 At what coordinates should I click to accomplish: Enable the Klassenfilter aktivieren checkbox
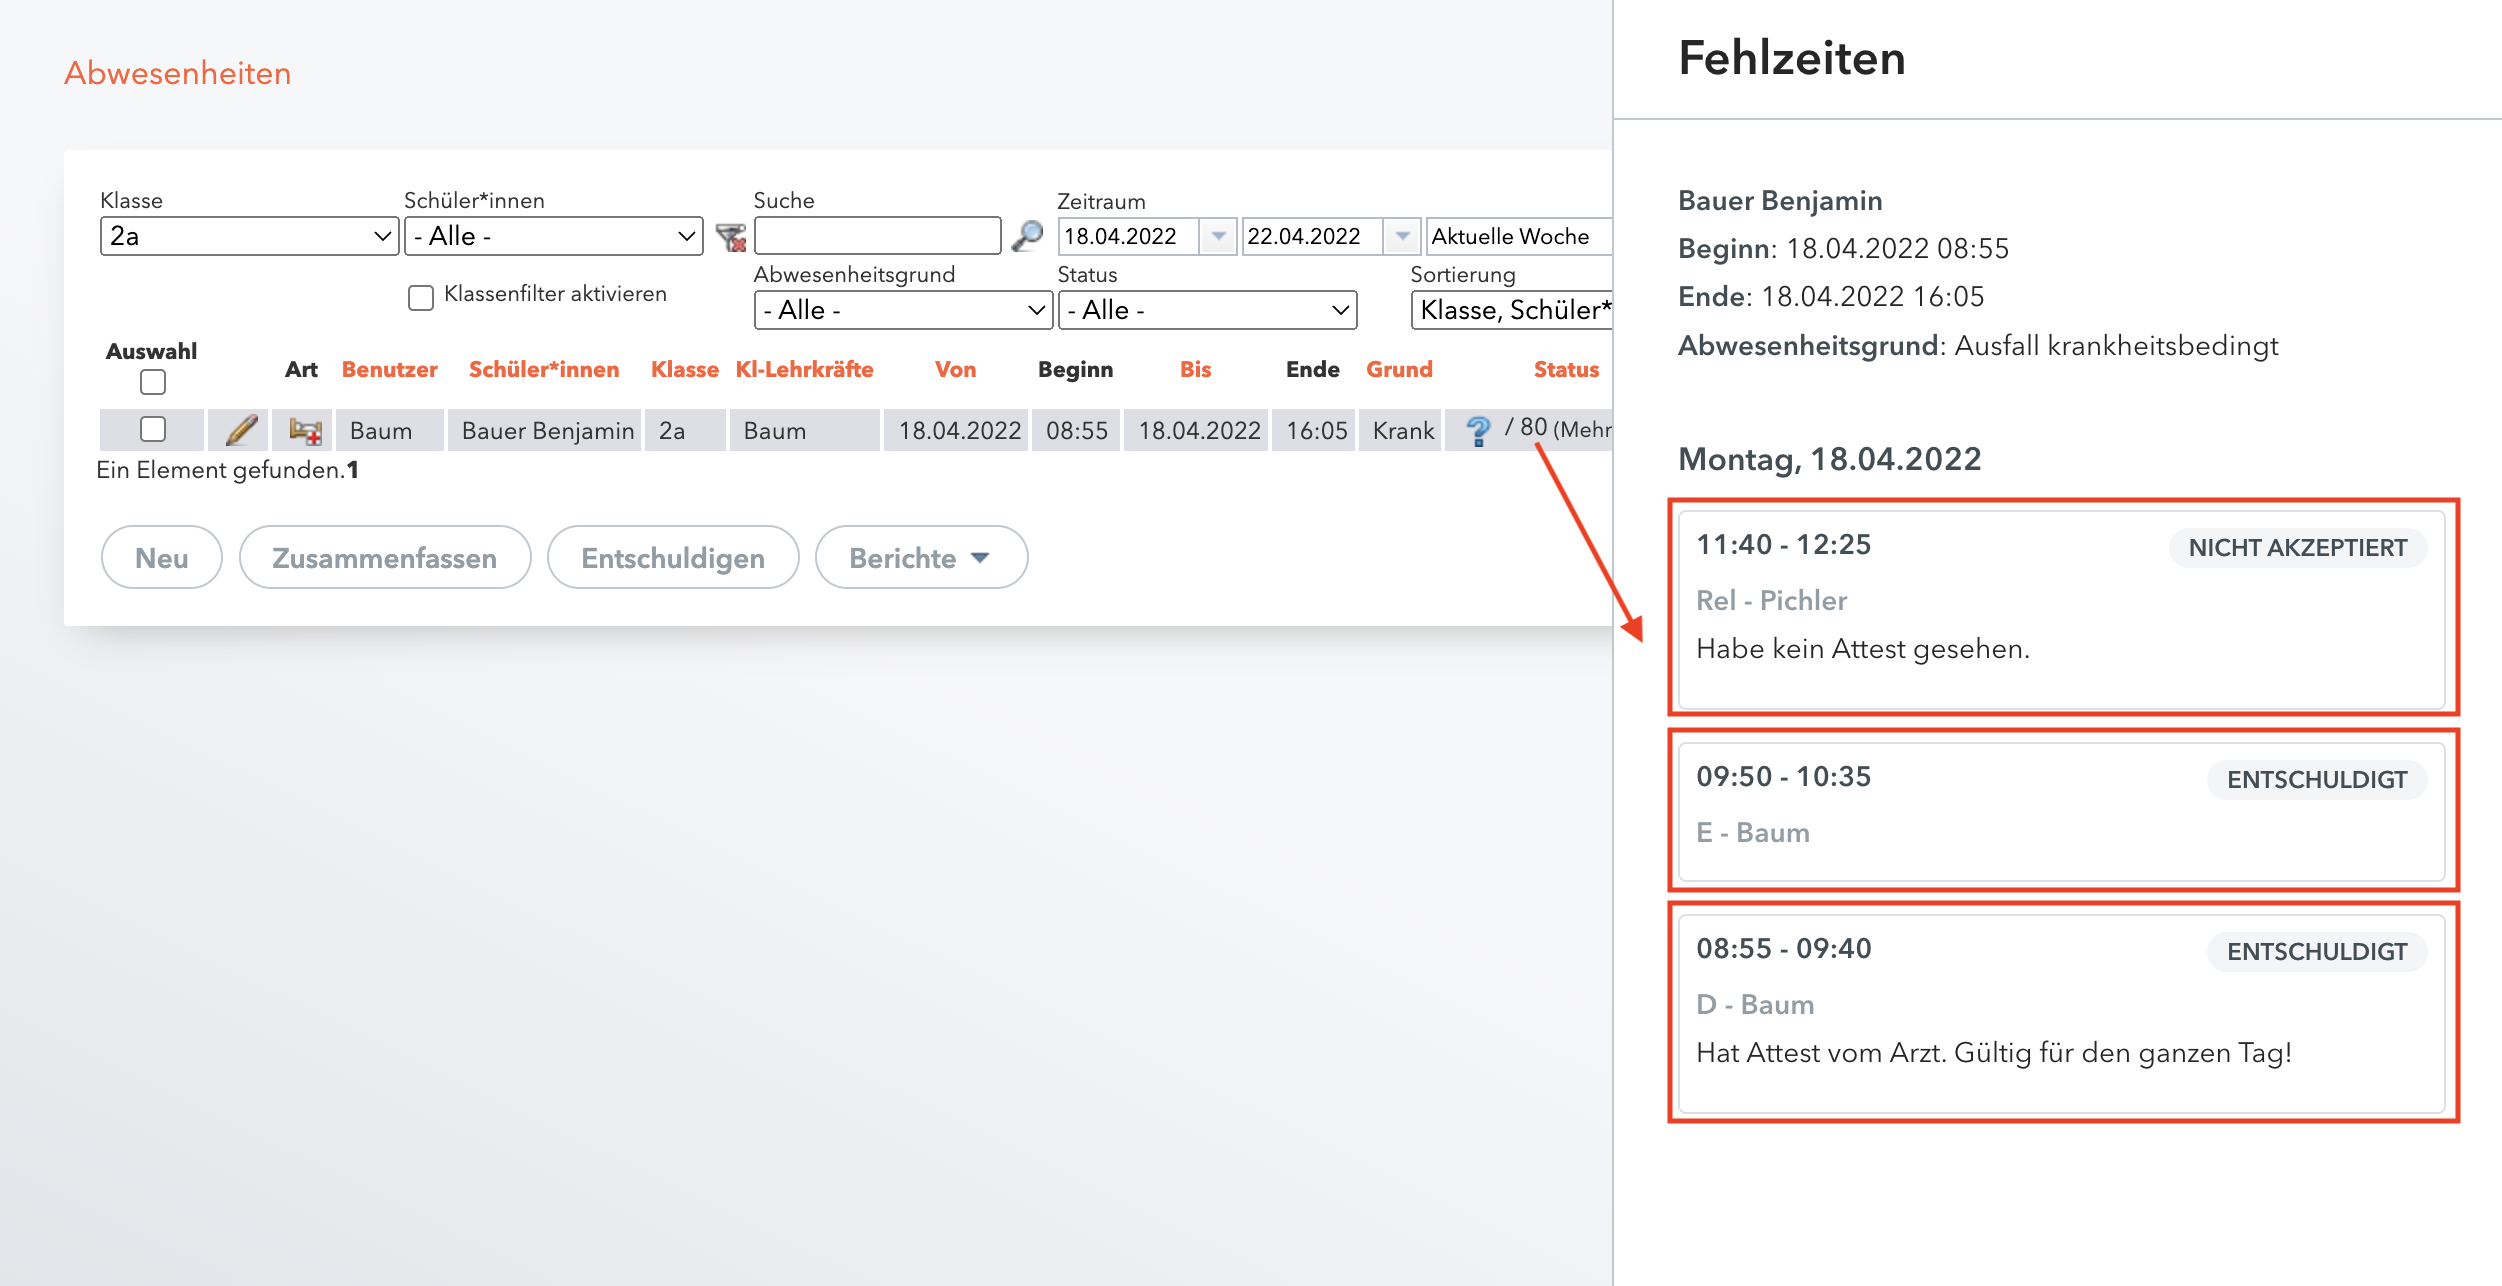coord(421,297)
